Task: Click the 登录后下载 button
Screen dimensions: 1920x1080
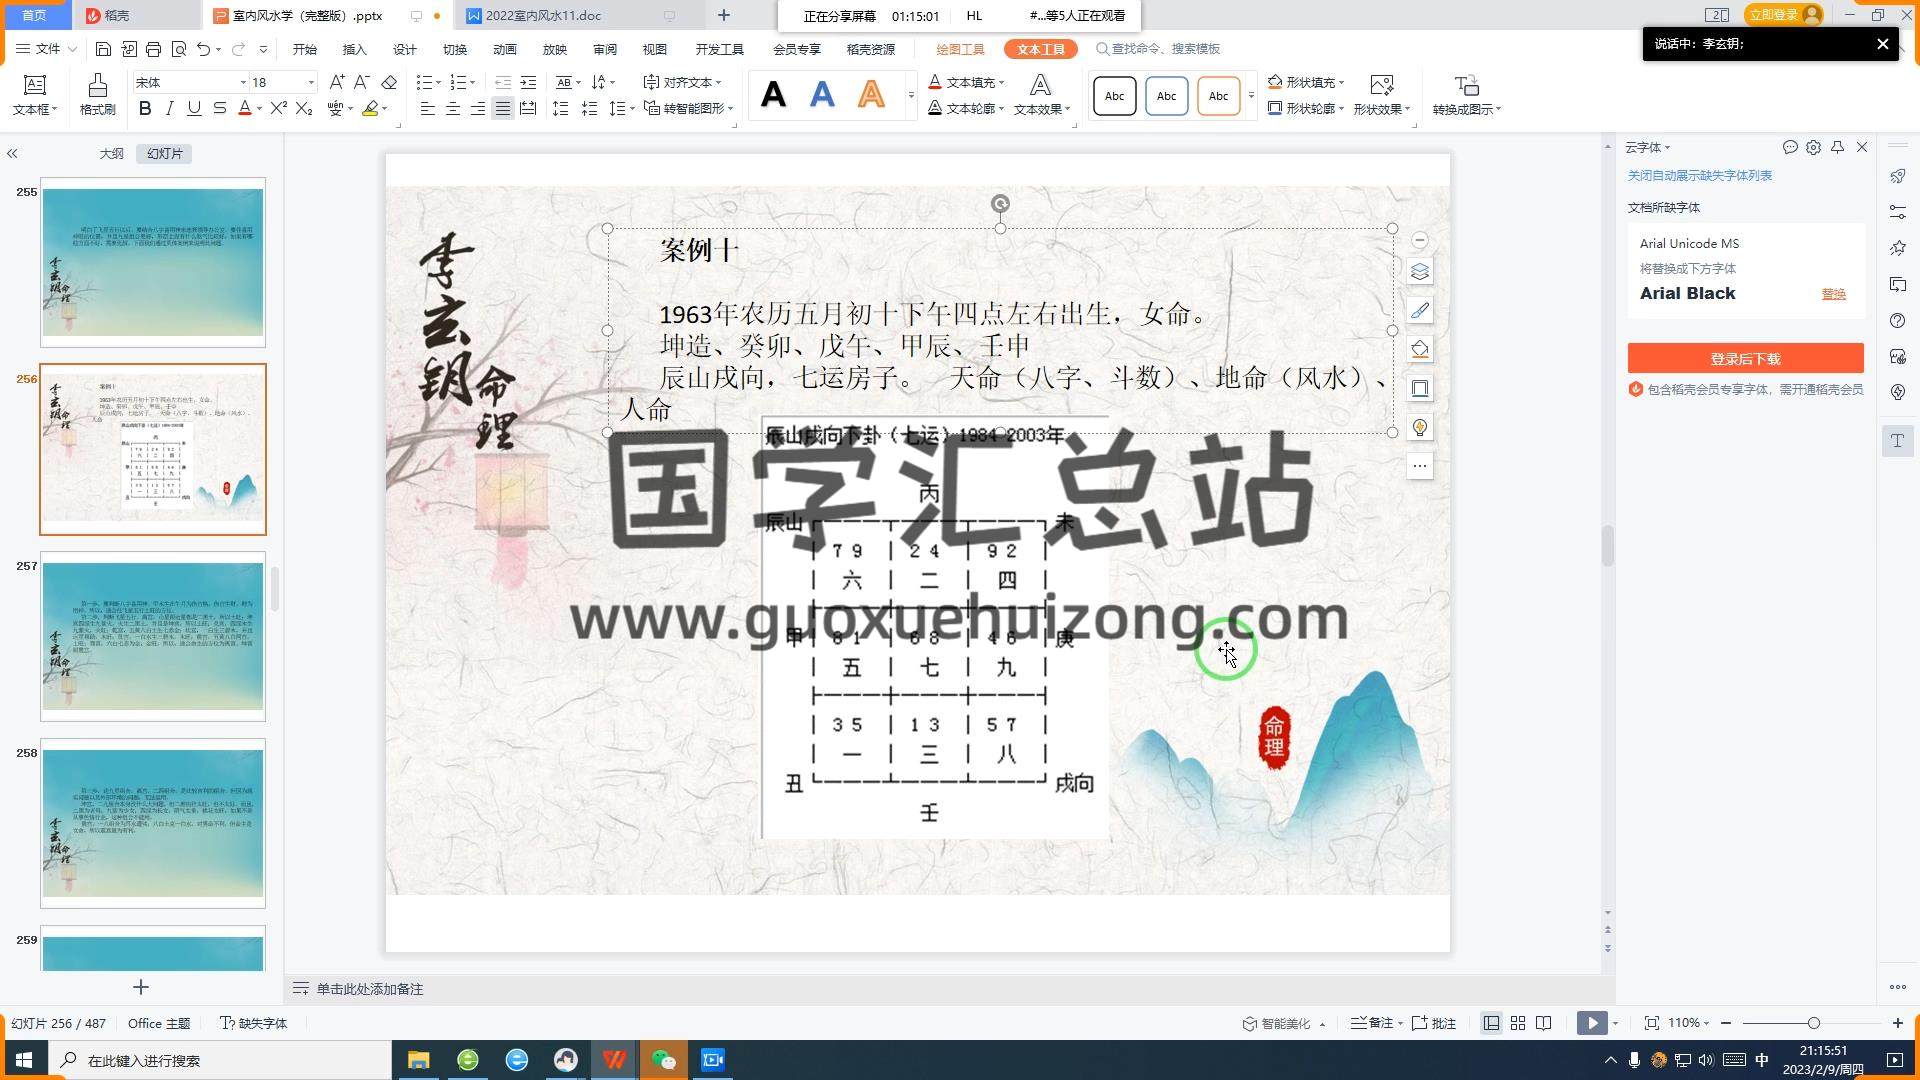Action: 1745,358
